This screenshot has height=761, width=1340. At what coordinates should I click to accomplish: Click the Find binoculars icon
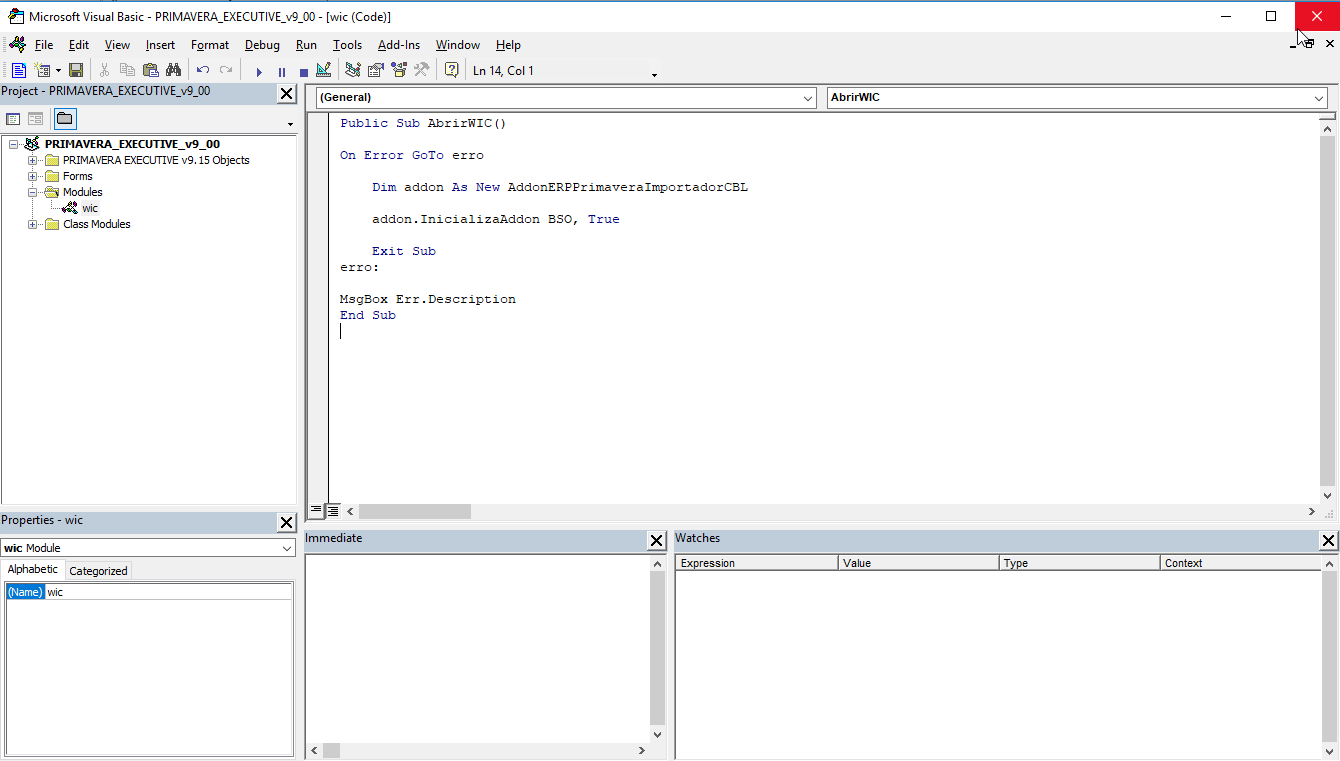coord(173,71)
